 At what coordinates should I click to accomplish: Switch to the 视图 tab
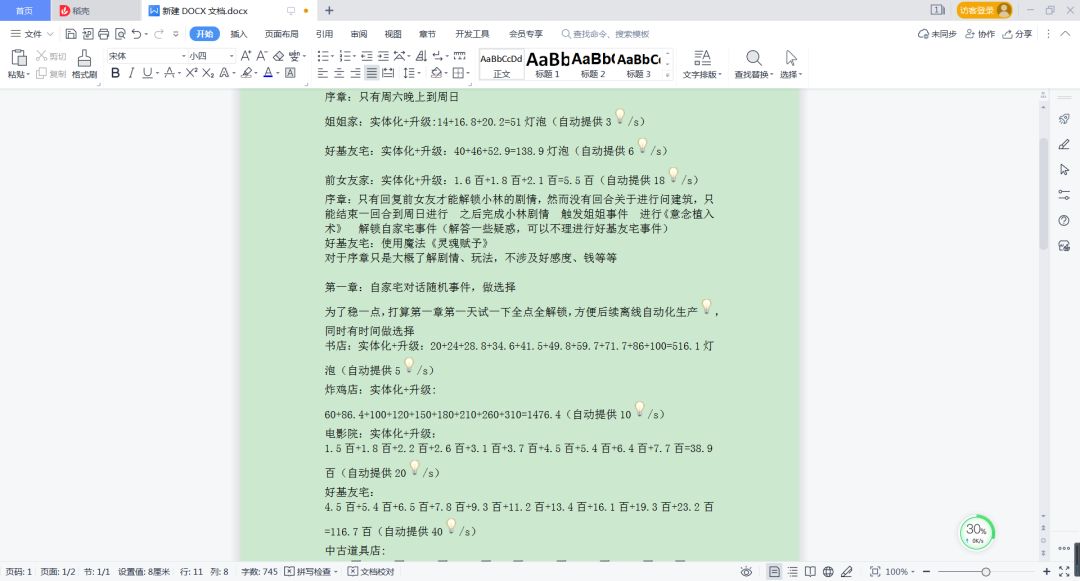click(x=393, y=34)
